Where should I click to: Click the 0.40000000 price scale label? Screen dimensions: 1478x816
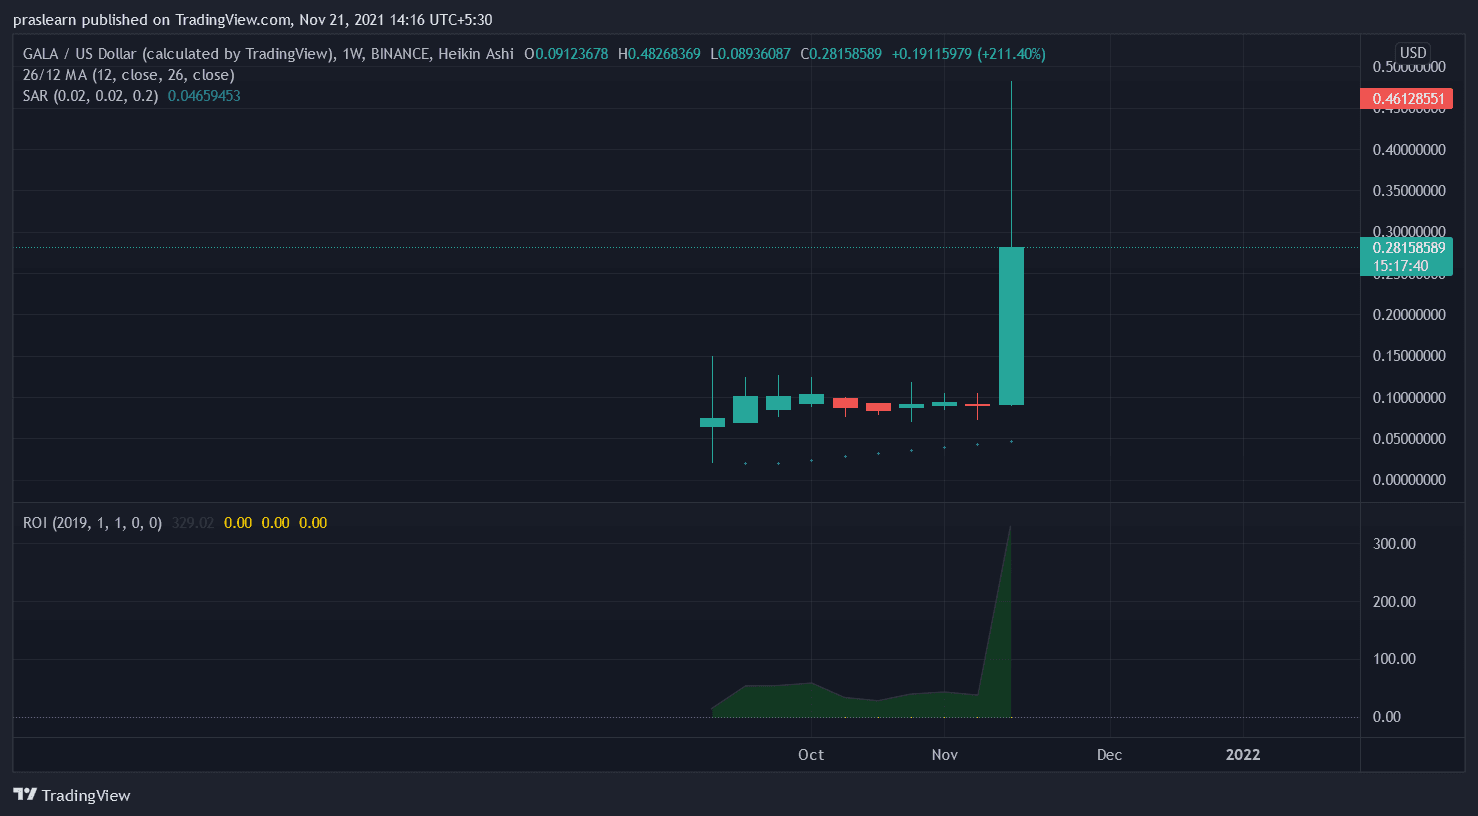(1408, 150)
